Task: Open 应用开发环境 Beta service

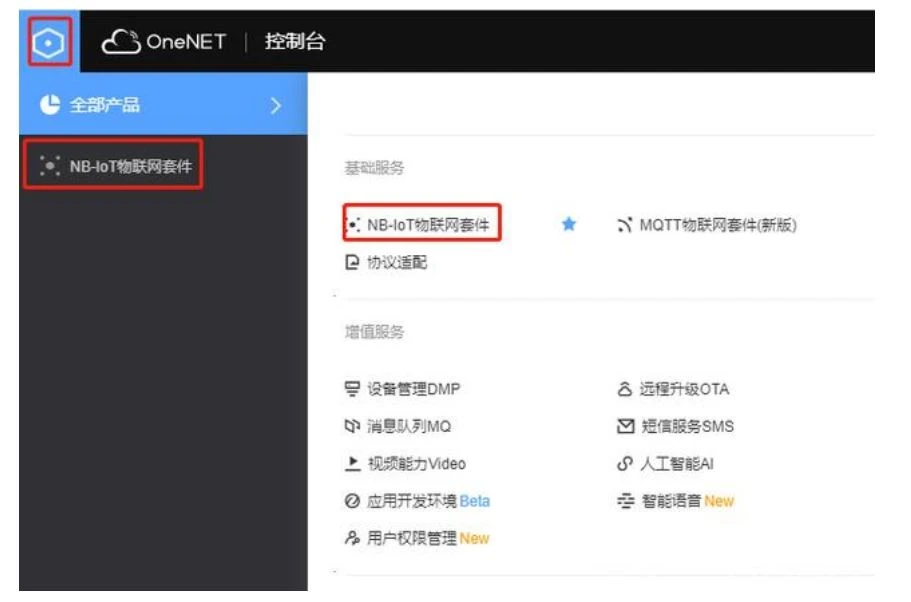Action: pyautogui.click(x=428, y=501)
